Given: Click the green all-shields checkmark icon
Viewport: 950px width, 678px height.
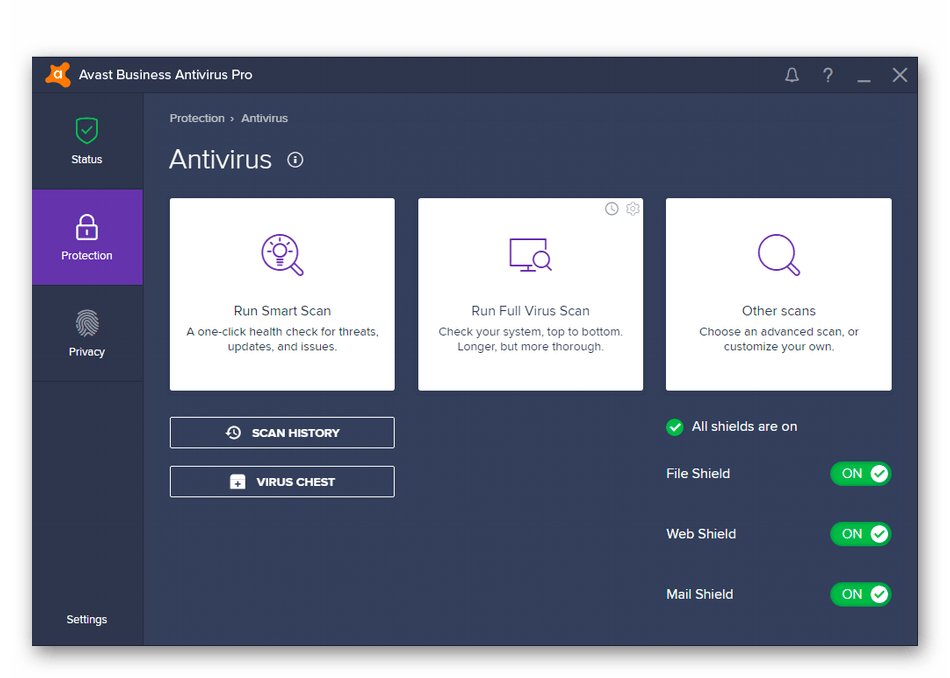Looking at the screenshot, I should click(675, 427).
